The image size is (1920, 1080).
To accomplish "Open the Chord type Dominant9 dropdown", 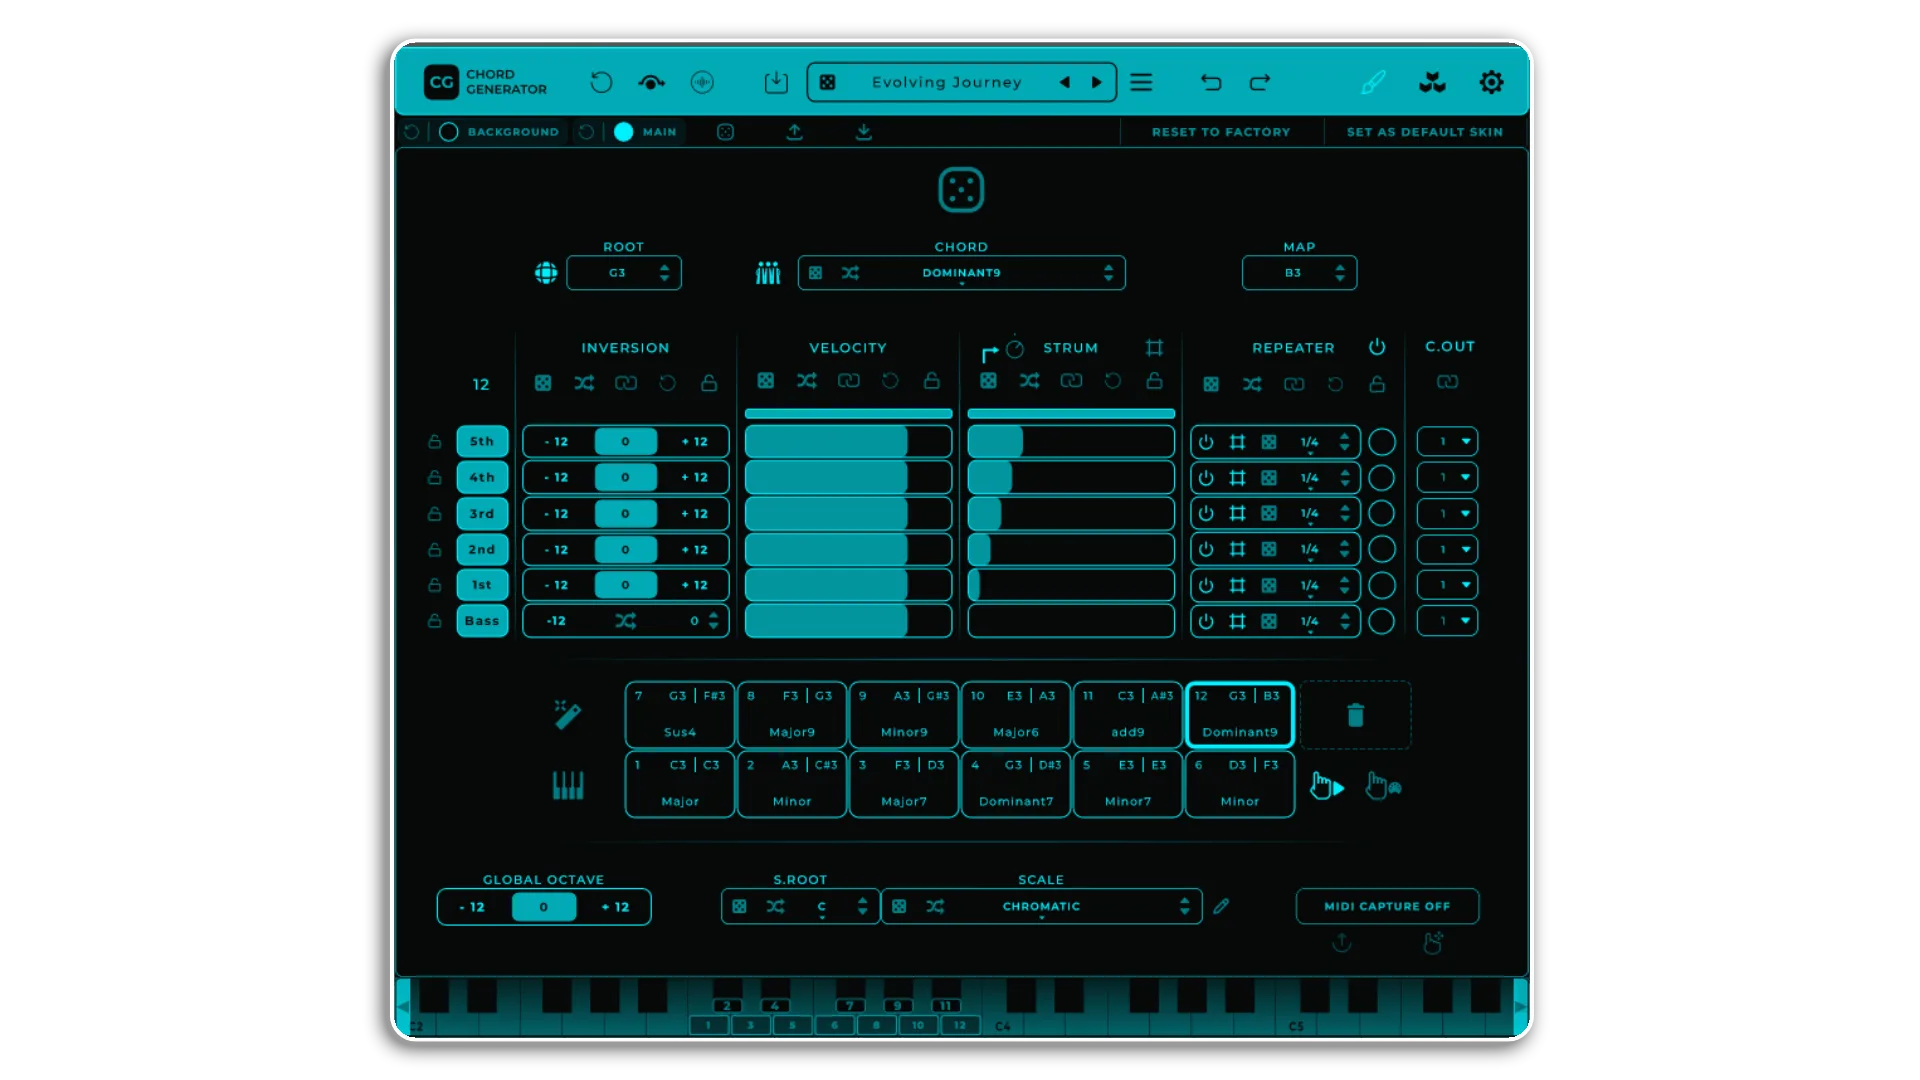I will pos(961,273).
